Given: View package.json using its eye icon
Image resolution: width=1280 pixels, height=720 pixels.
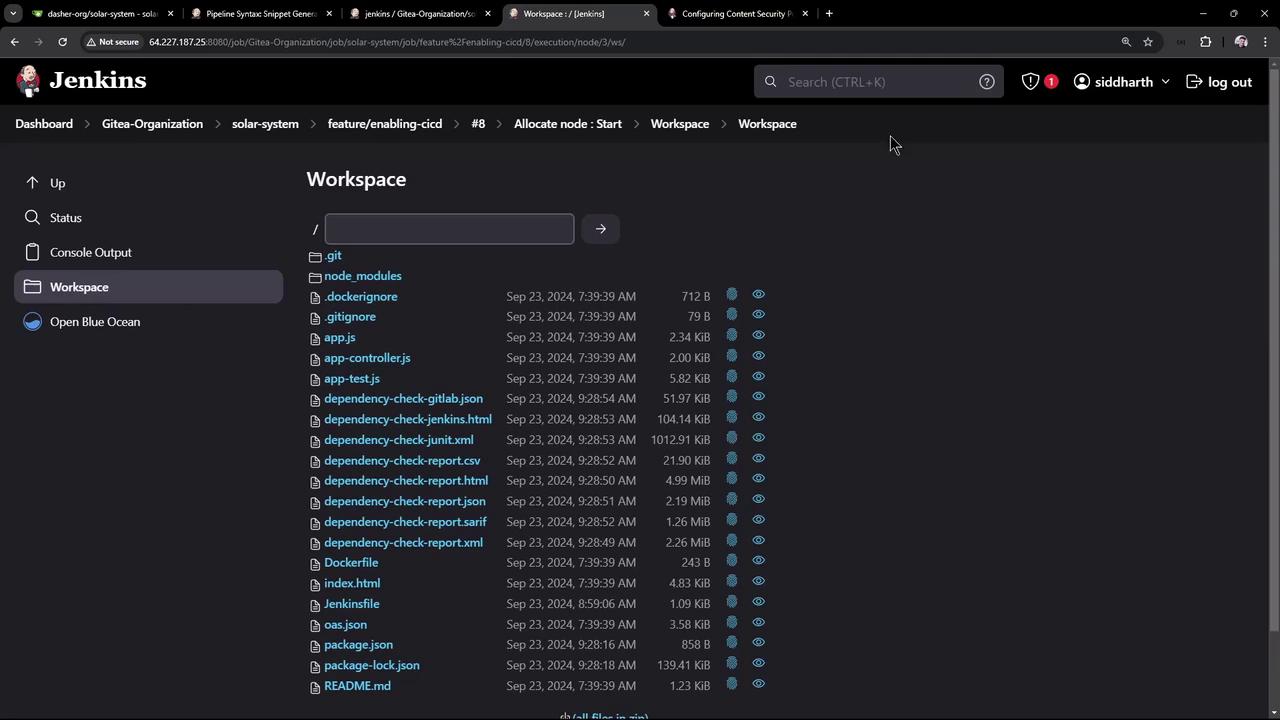Looking at the screenshot, I should click(758, 643).
